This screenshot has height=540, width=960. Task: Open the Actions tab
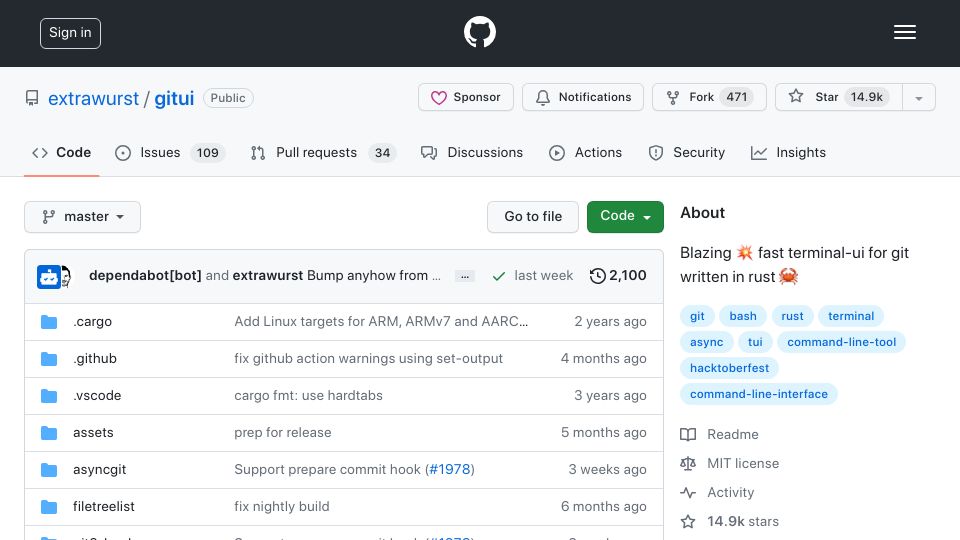(x=585, y=152)
